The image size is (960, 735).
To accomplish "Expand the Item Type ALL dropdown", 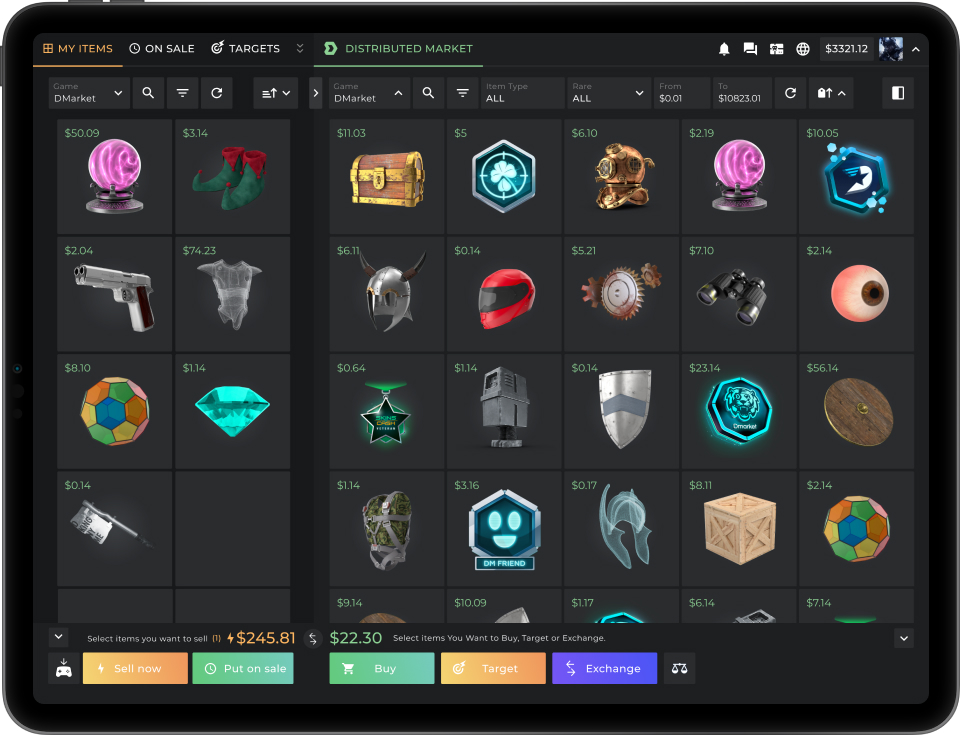I will [x=522, y=93].
